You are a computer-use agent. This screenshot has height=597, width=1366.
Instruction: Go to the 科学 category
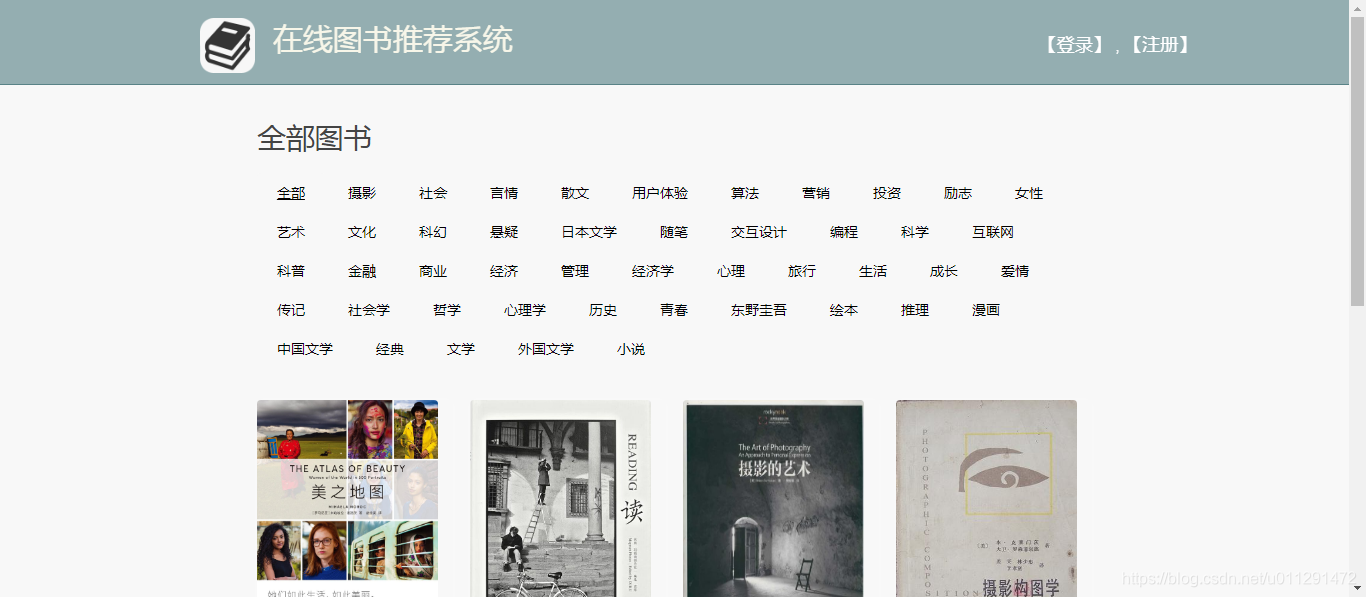pyautogui.click(x=915, y=232)
